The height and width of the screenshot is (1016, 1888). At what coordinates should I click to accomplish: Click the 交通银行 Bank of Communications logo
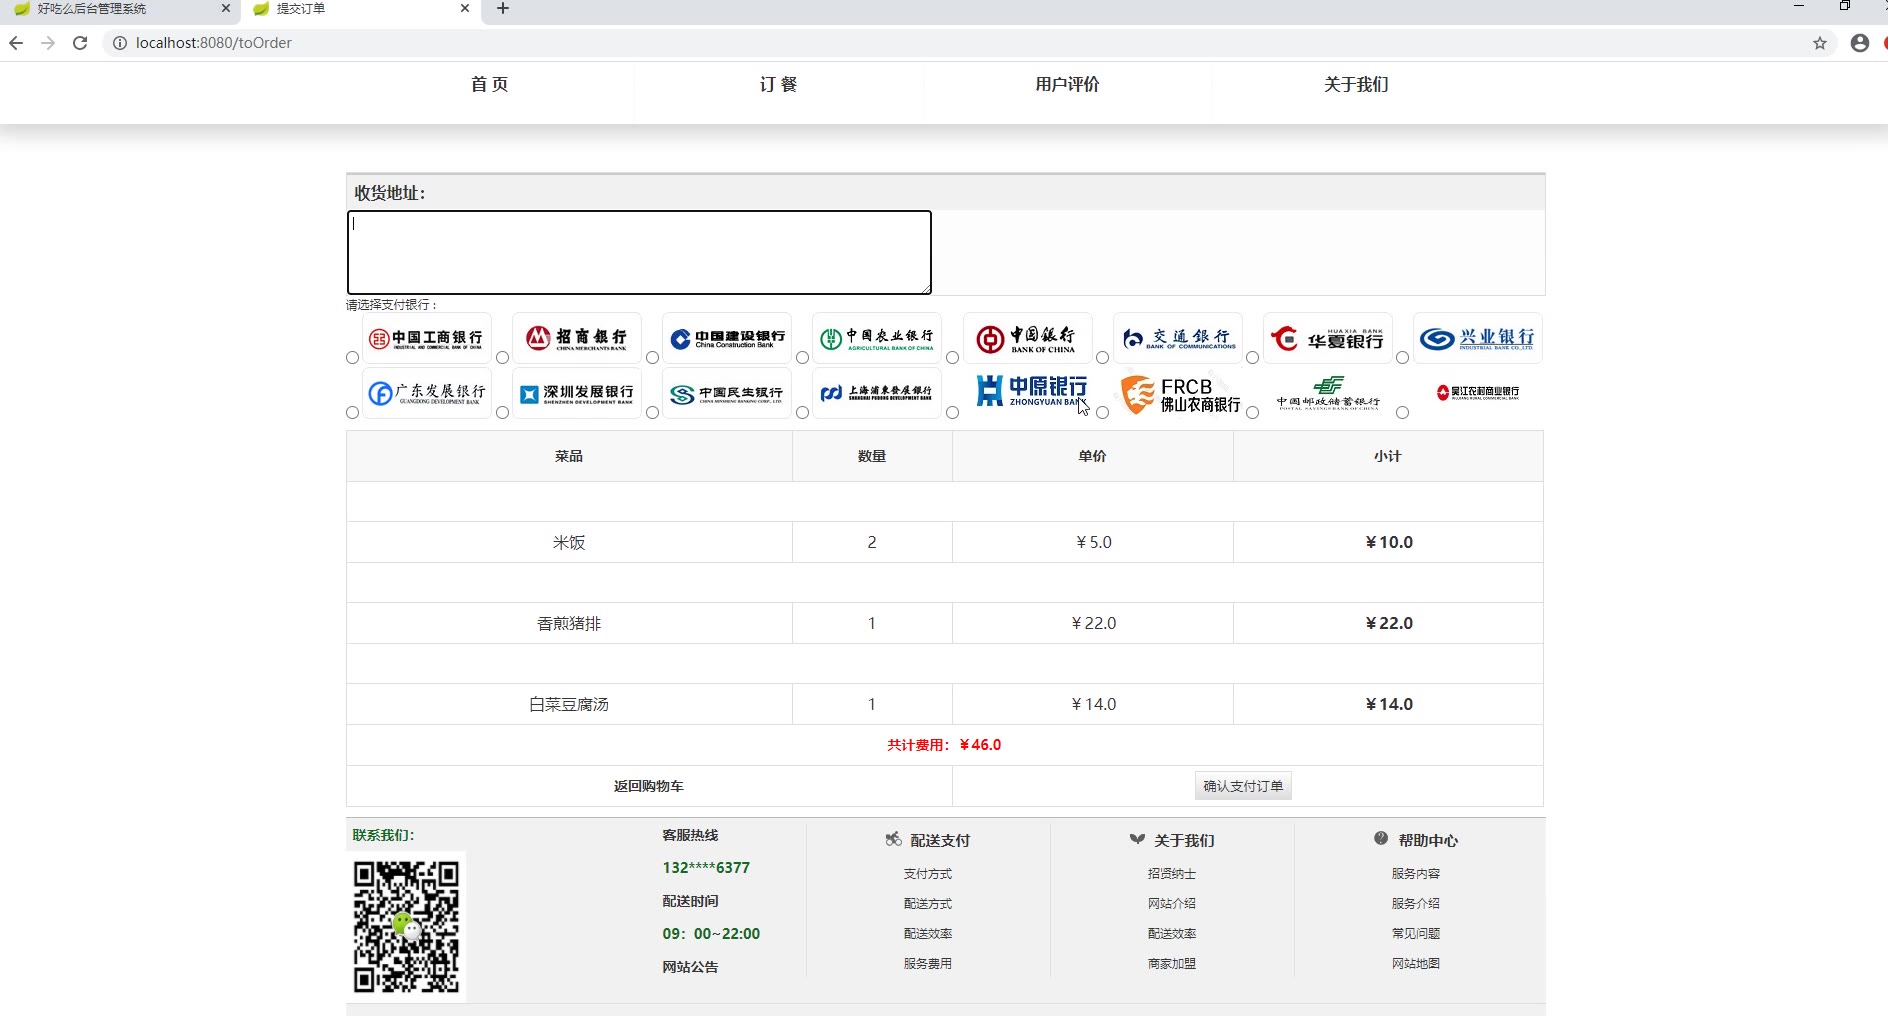click(x=1177, y=339)
